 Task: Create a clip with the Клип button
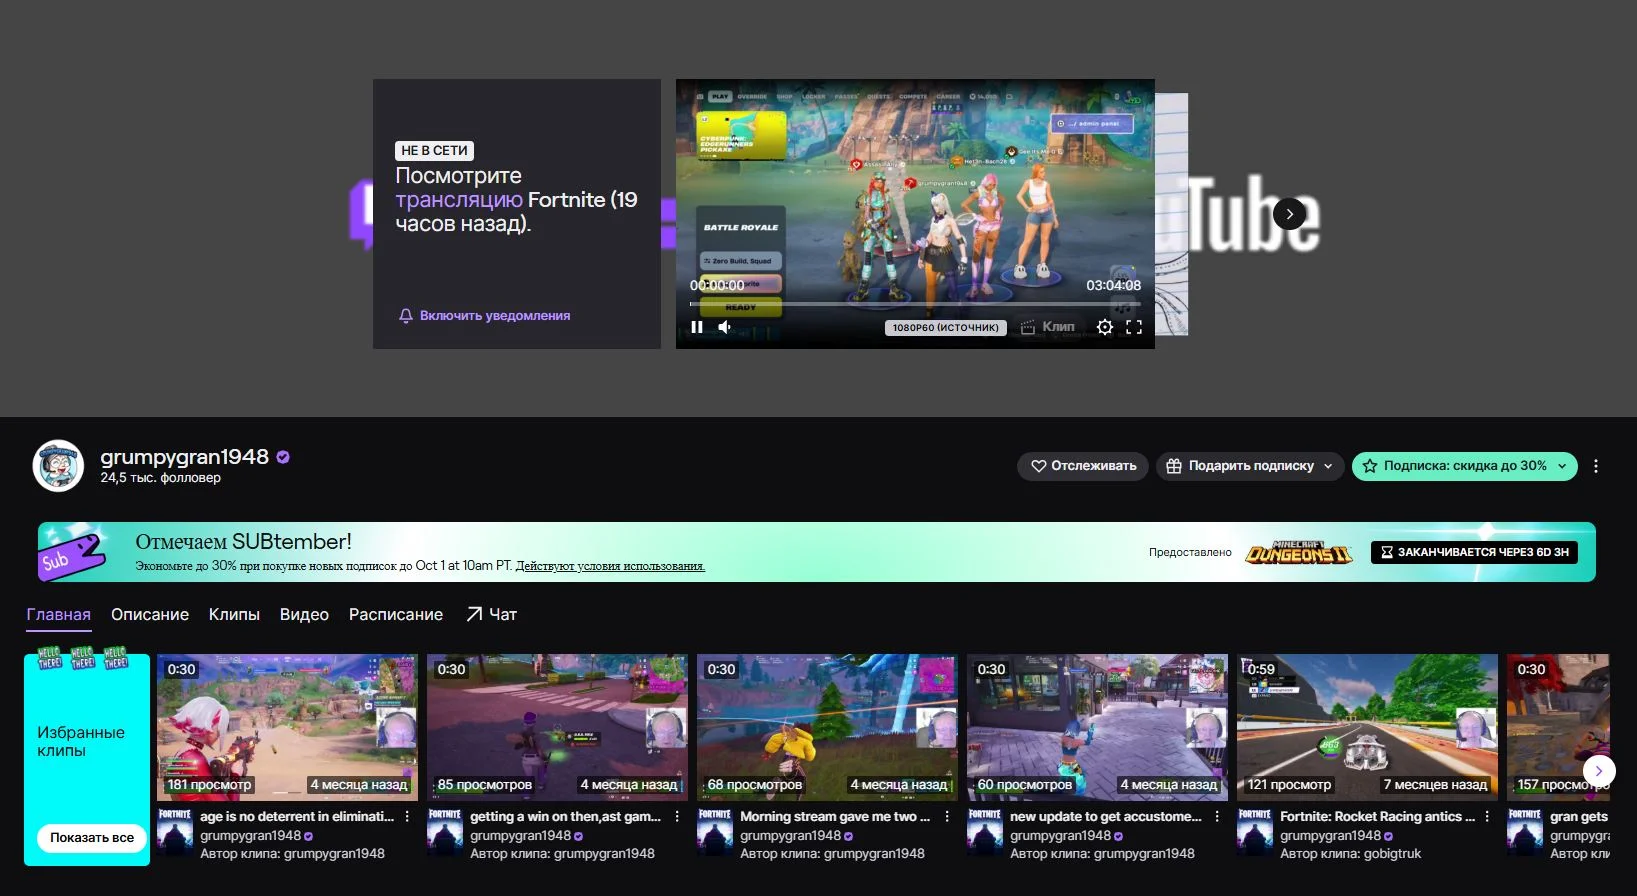(x=1048, y=327)
